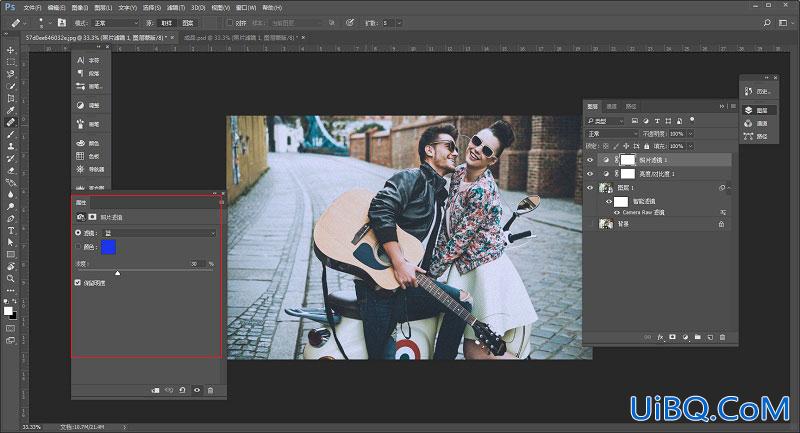Select the Path Selection tool
The width and height of the screenshot is (800, 433).
coord(11,243)
